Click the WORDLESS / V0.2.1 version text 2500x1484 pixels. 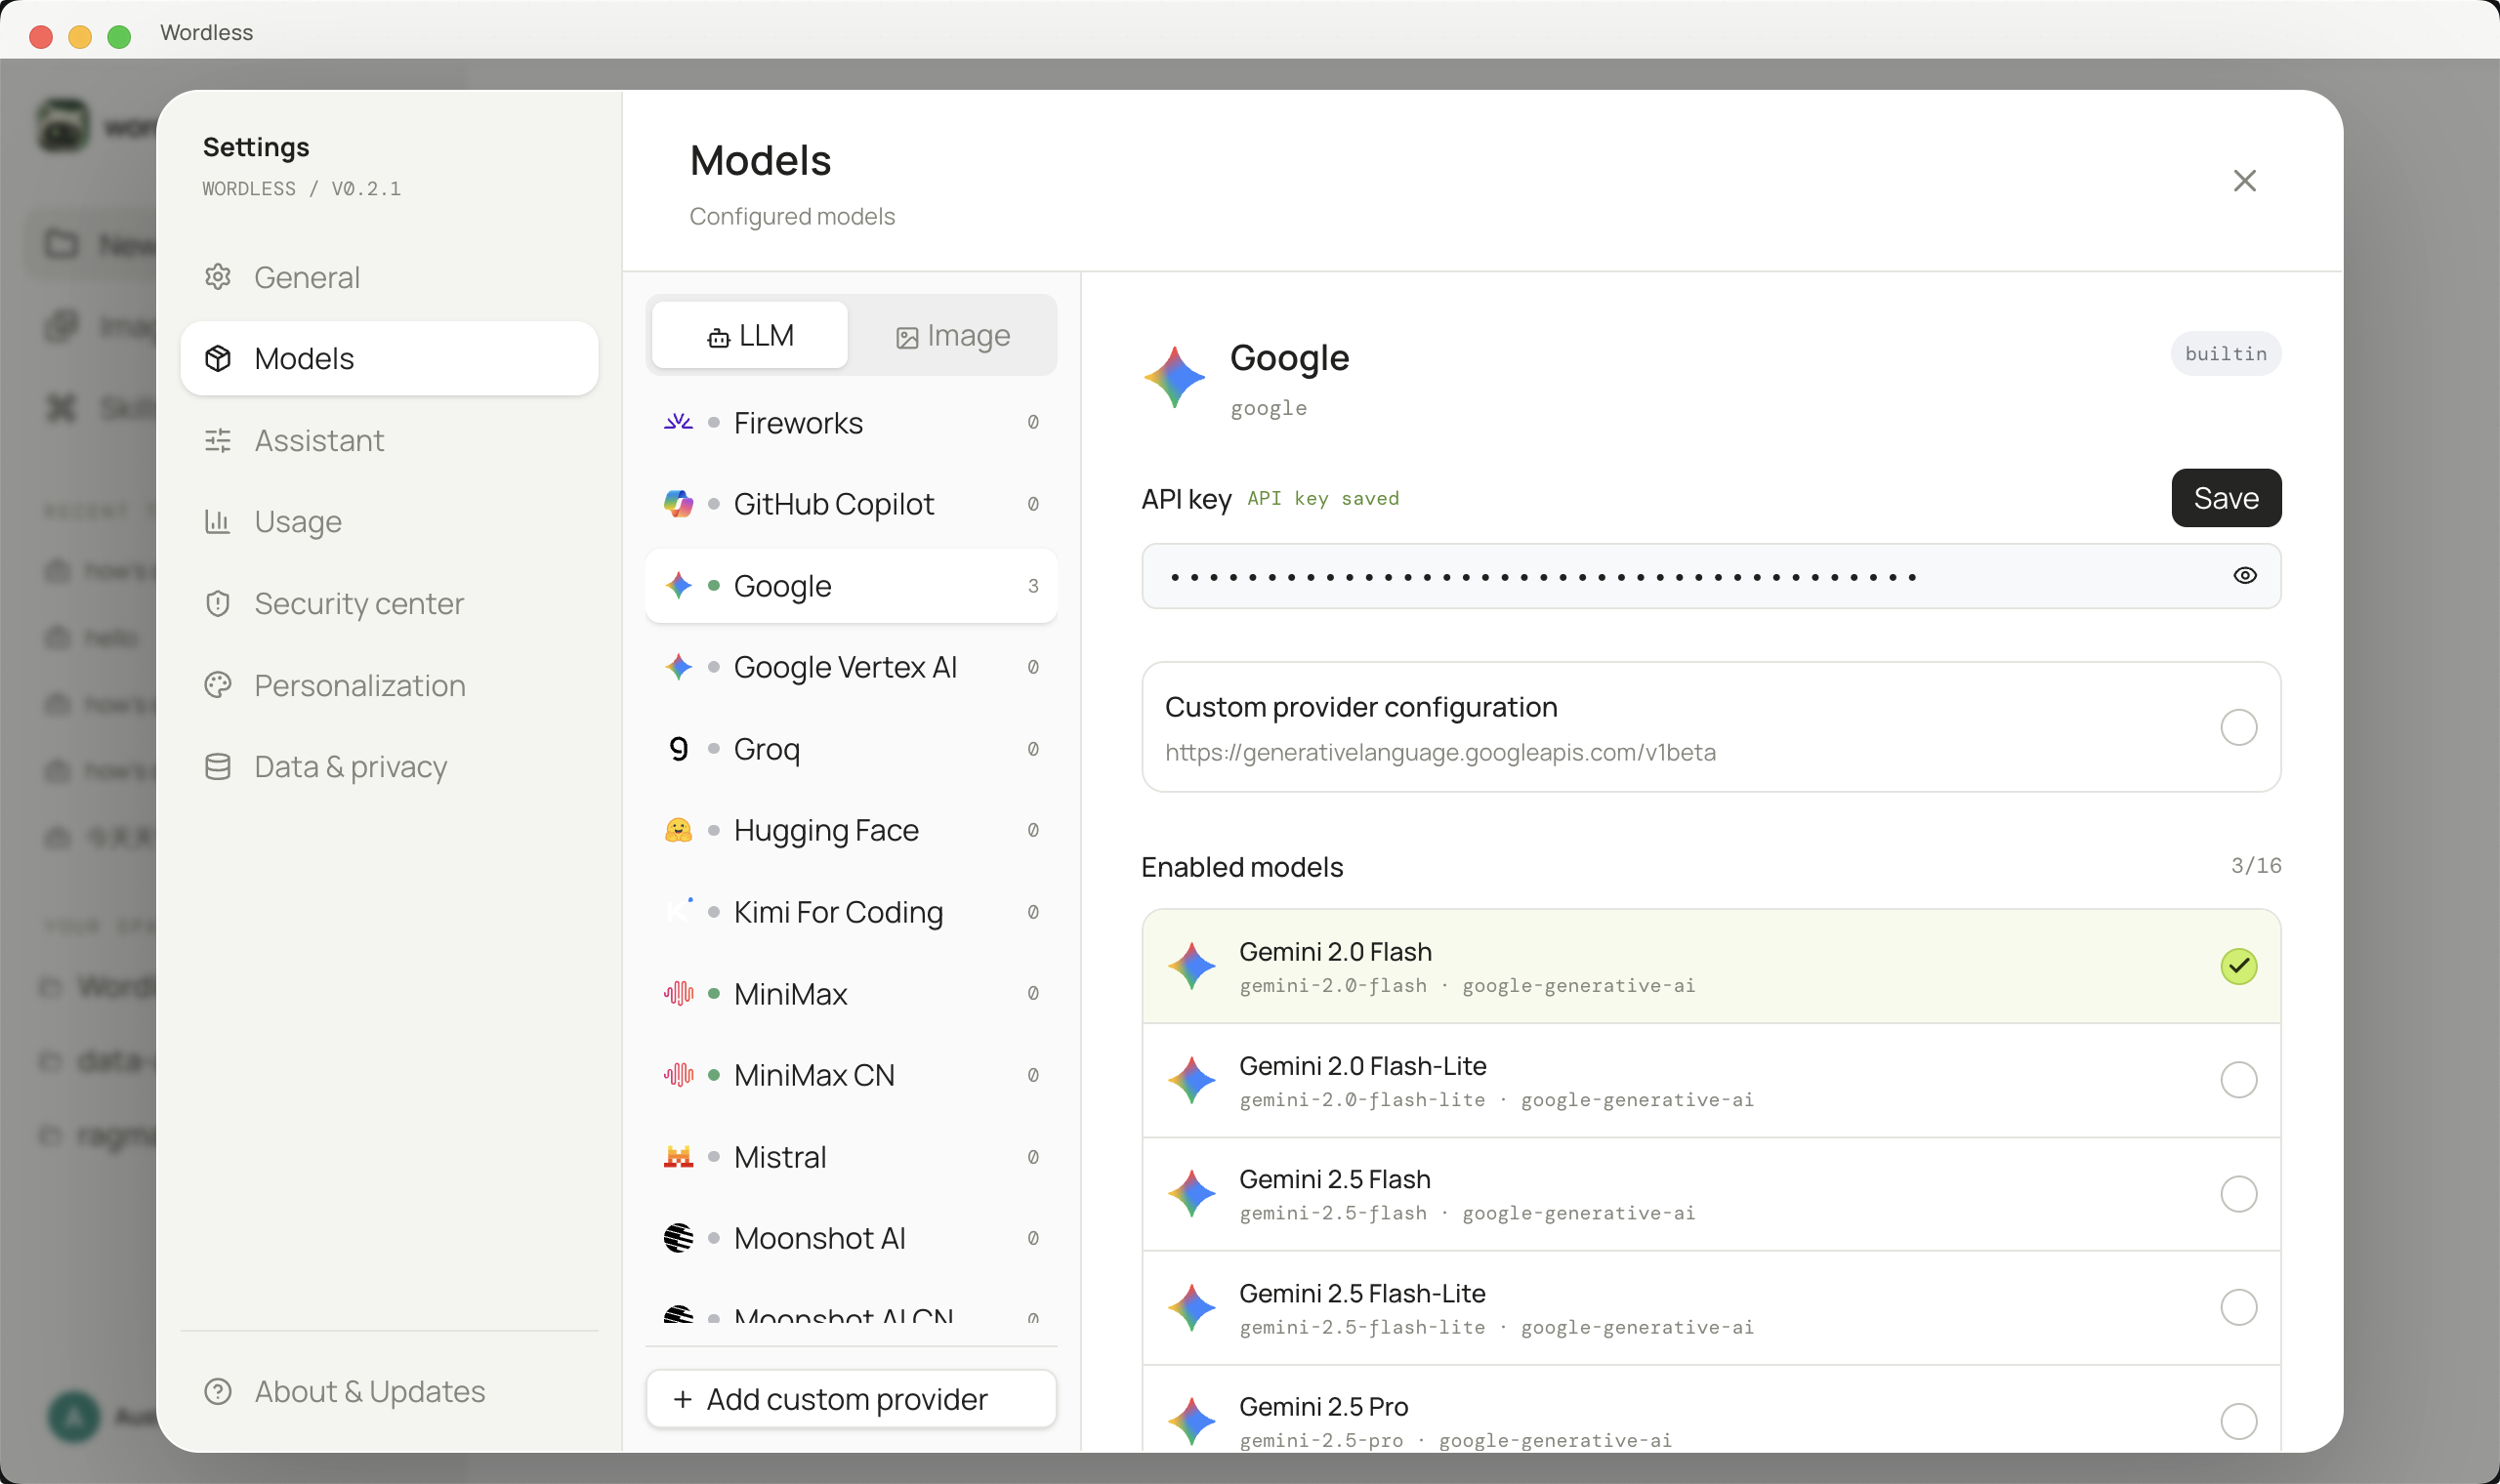pyautogui.click(x=301, y=189)
